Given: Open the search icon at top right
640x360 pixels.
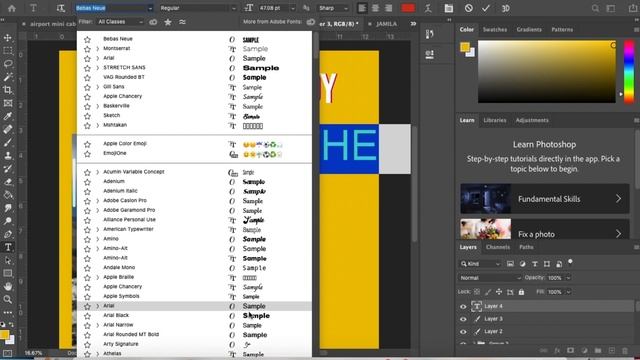Looking at the screenshot, I should coord(596,8).
